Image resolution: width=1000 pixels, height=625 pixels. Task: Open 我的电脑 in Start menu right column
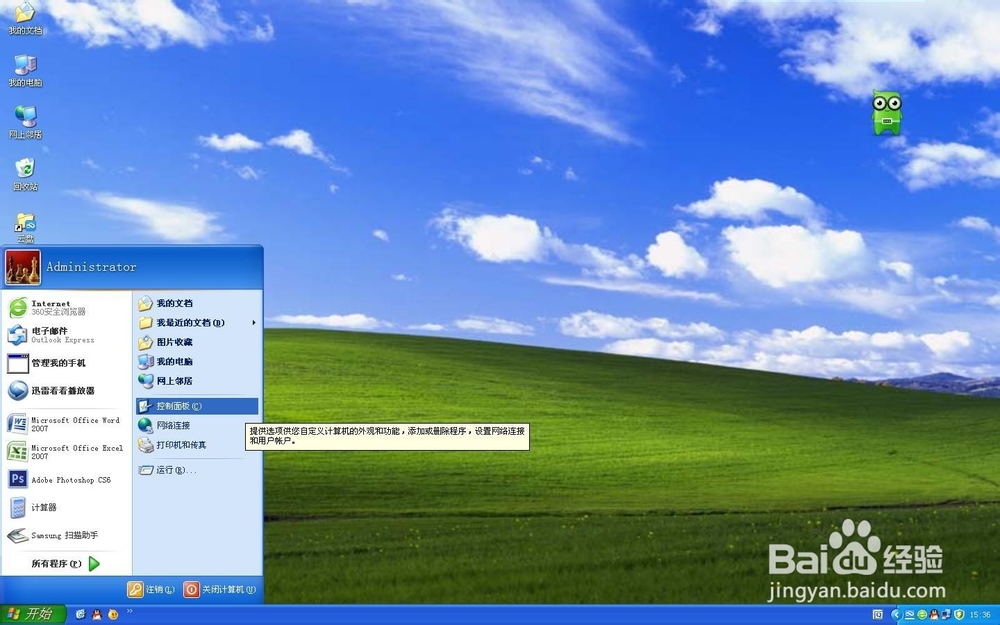pos(197,362)
